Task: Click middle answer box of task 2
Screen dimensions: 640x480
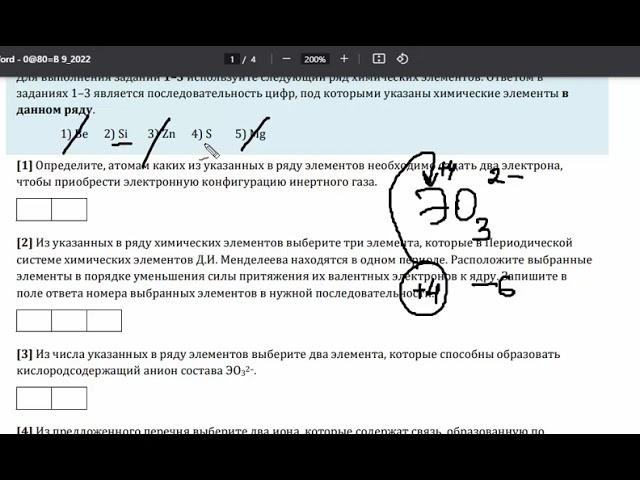Action: click(x=69, y=320)
